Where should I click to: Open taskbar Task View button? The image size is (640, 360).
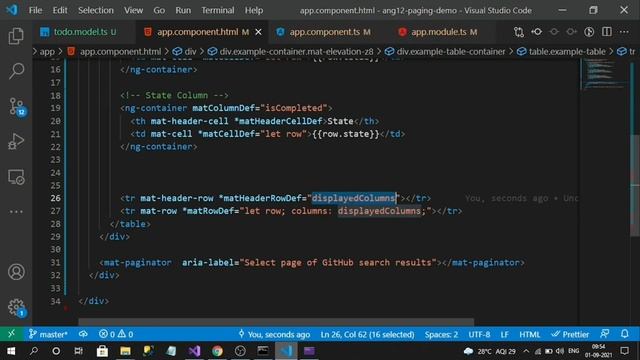pyautogui.click(x=79, y=351)
